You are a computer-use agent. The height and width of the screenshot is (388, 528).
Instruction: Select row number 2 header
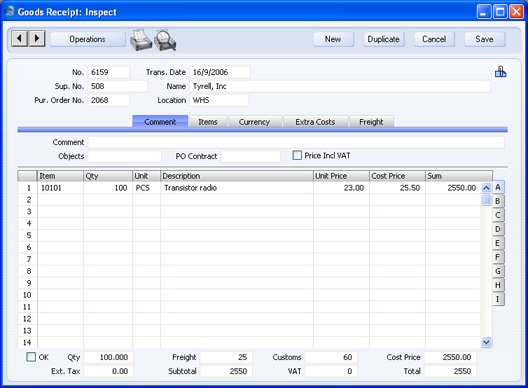click(28, 200)
